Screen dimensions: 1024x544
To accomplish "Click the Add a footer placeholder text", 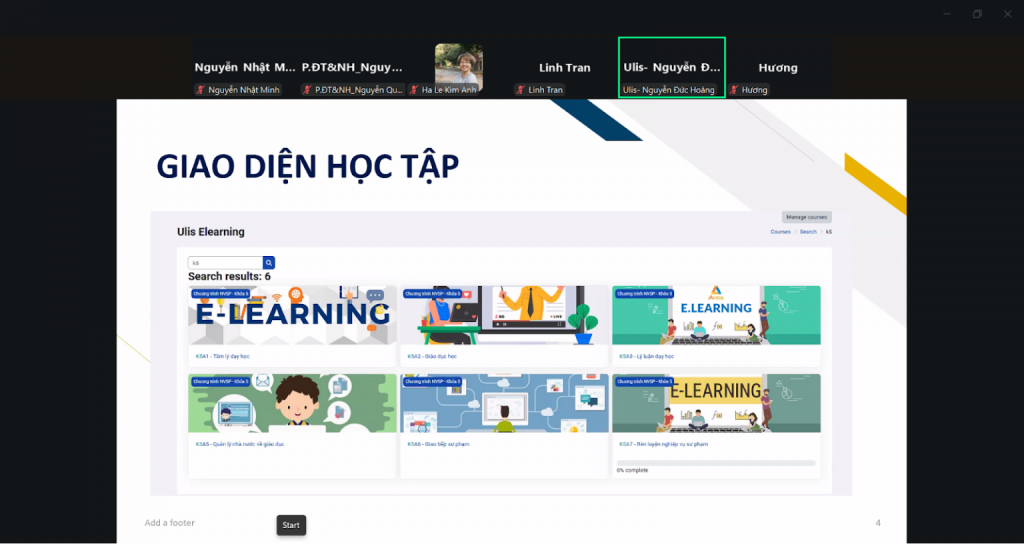I will pyautogui.click(x=169, y=523).
